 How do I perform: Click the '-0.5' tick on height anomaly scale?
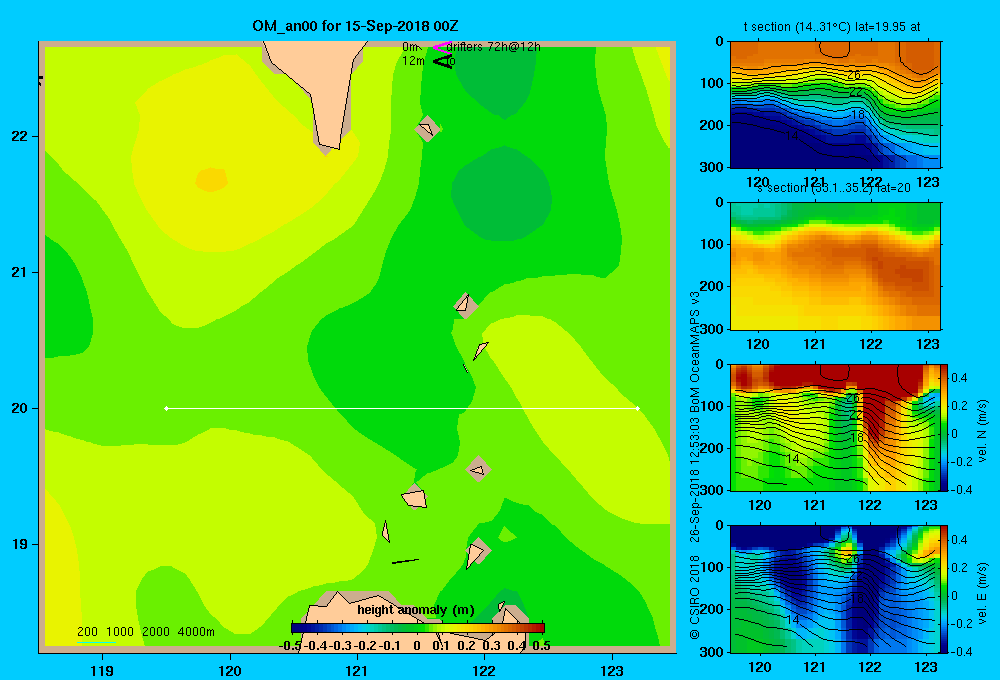(x=290, y=646)
